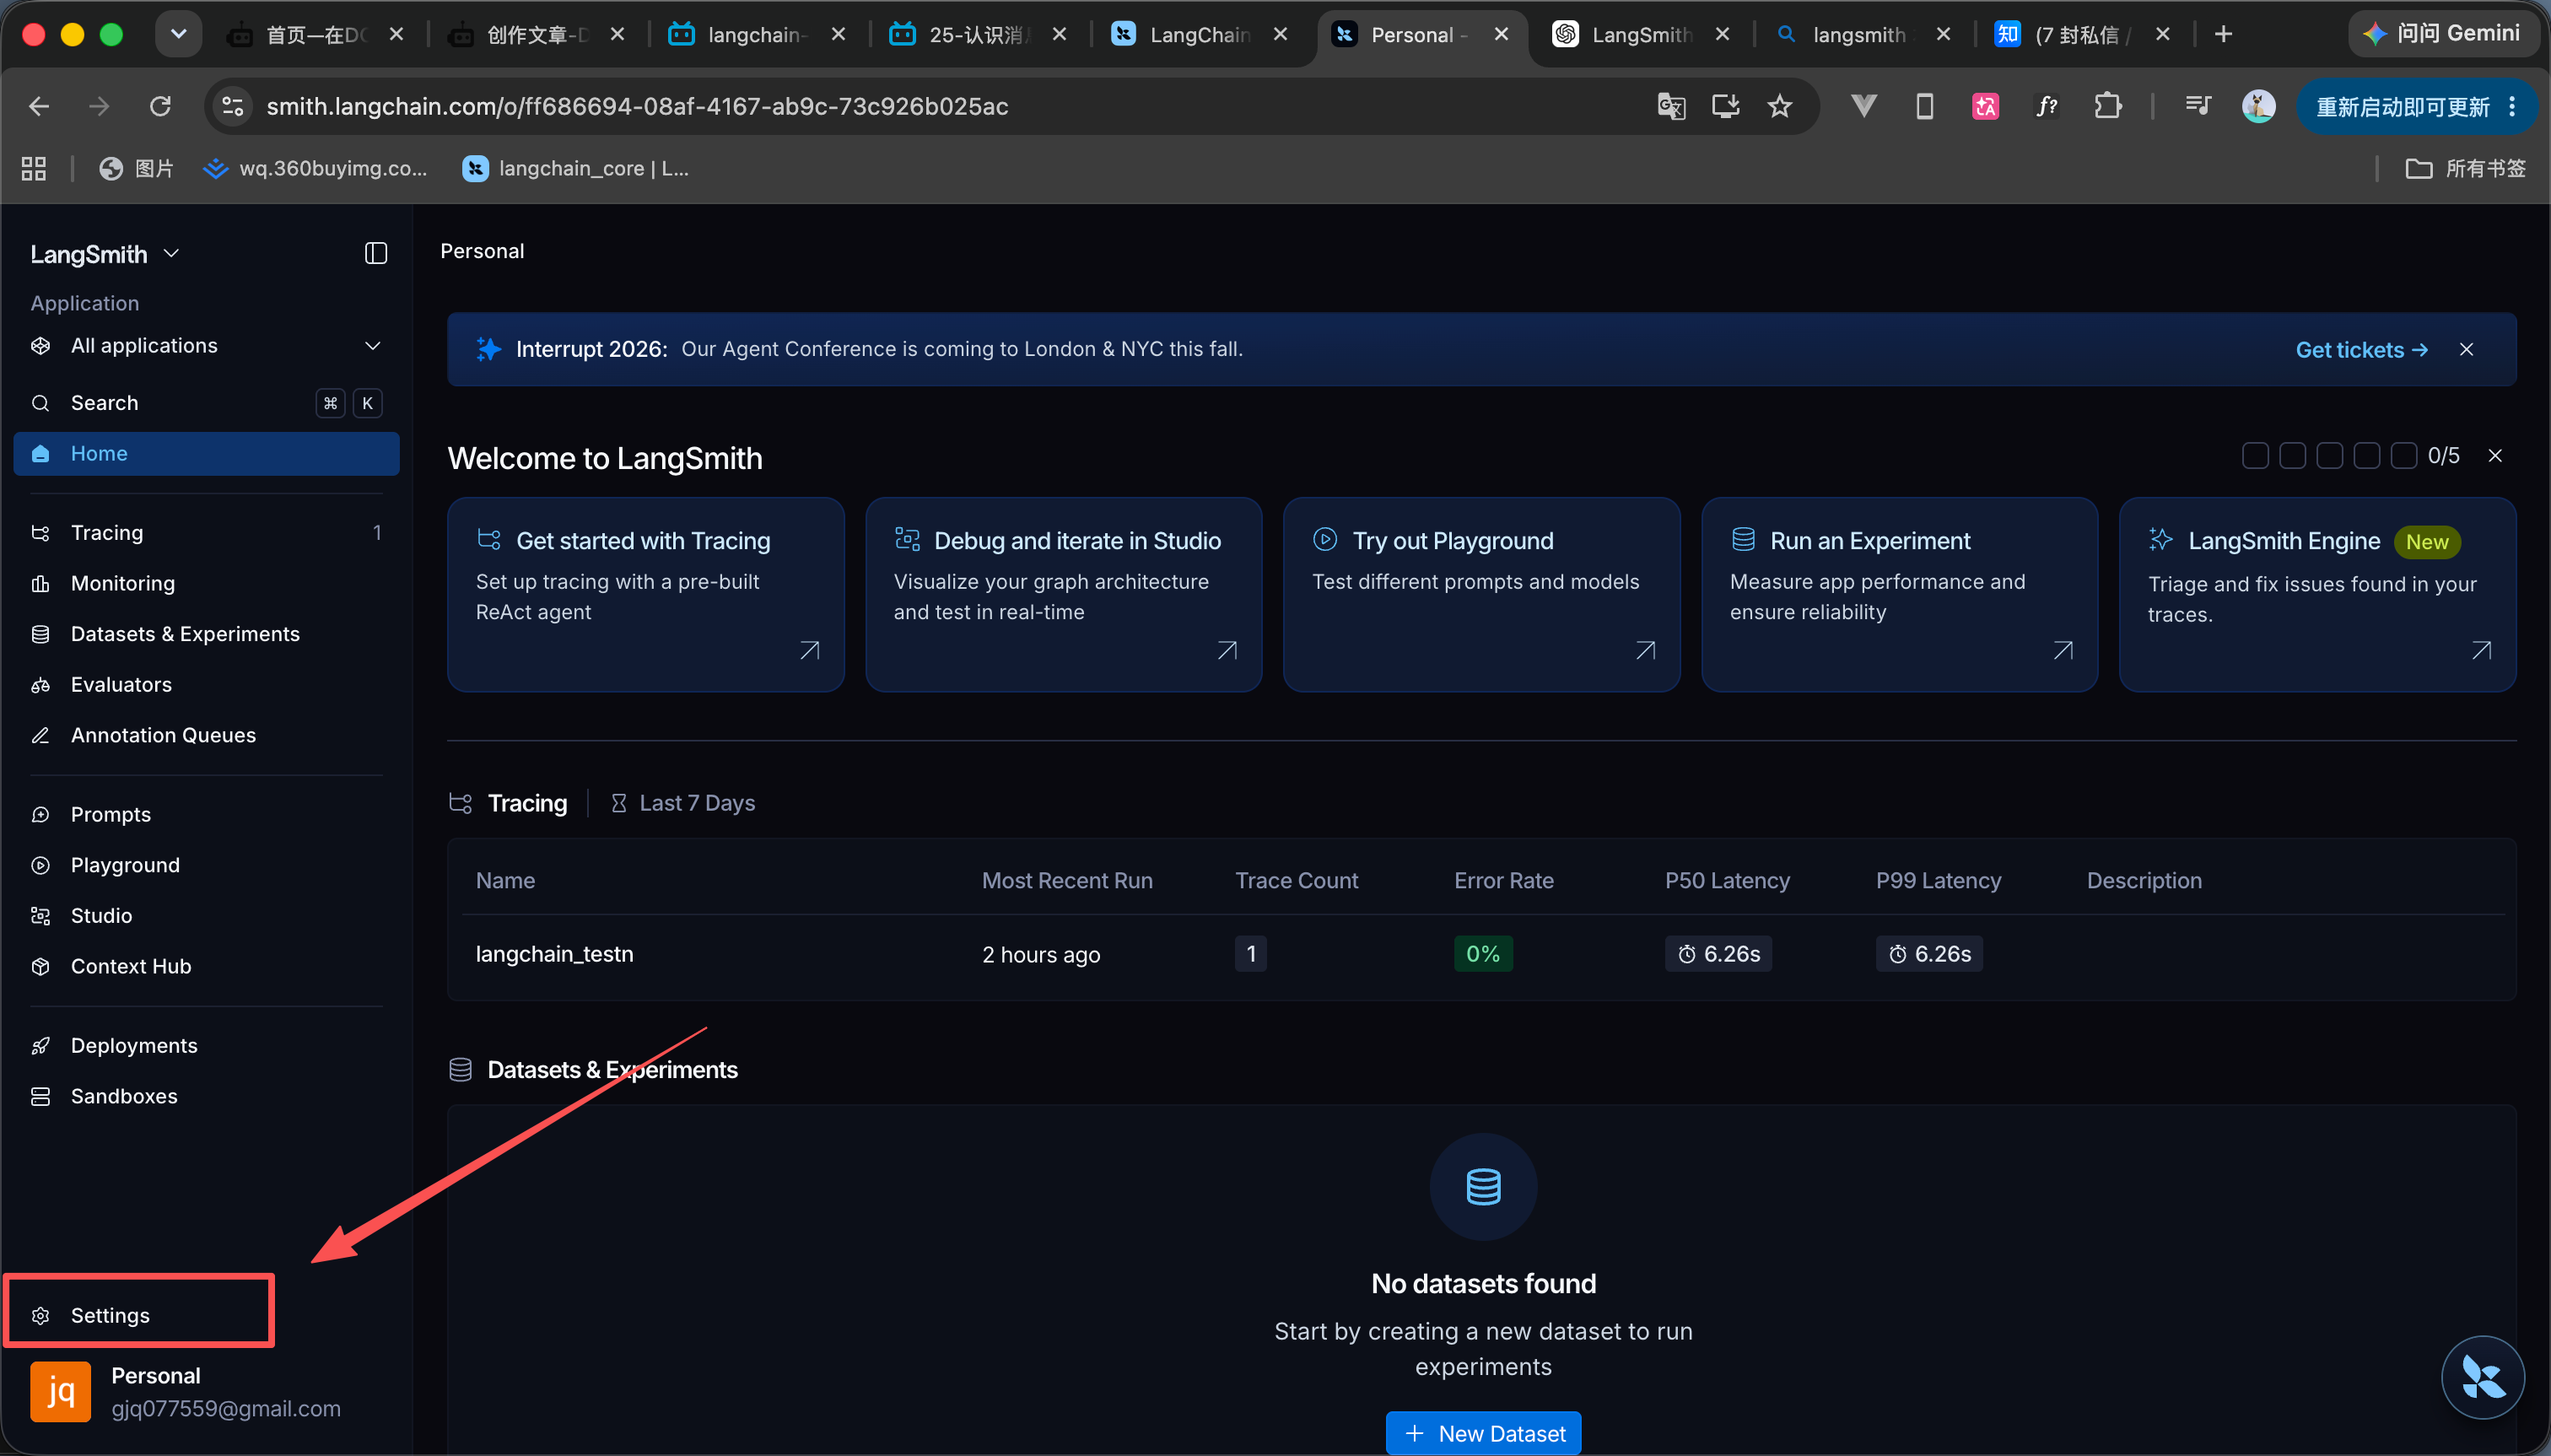Collapse the LangSmith sidebar panel icon
The image size is (2551, 1456).
pyautogui.click(x=376, y=253)
